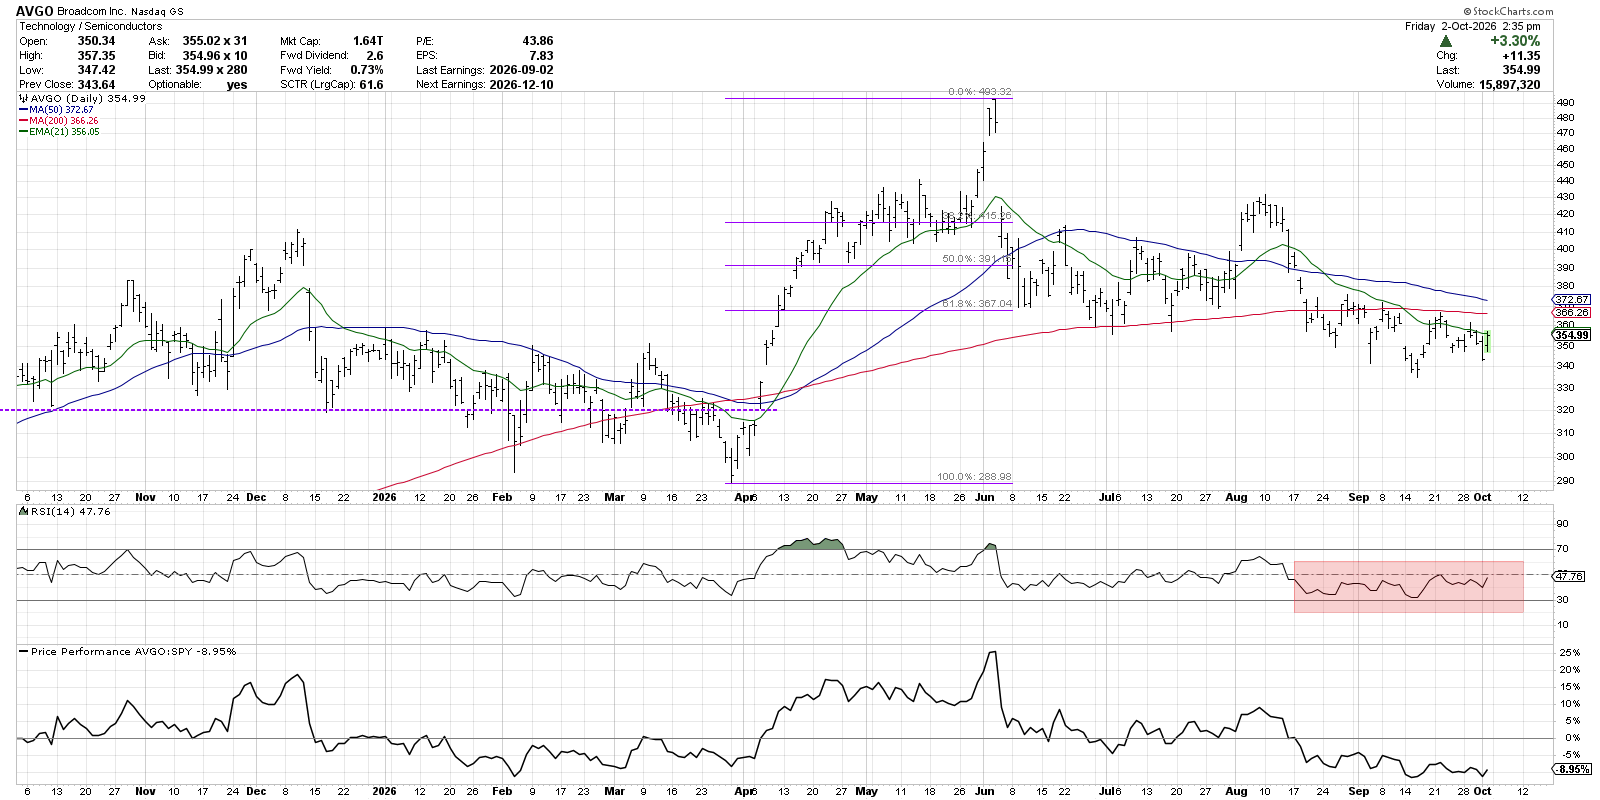
Task: Select the EPS value 7.83
Action: tap(541, 56)
